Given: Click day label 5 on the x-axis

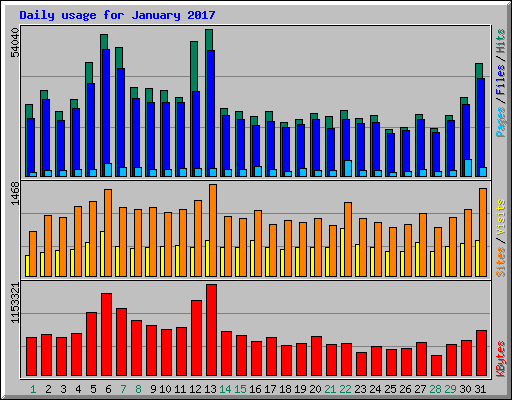Looking at the screenshot, I should (93, 389).
